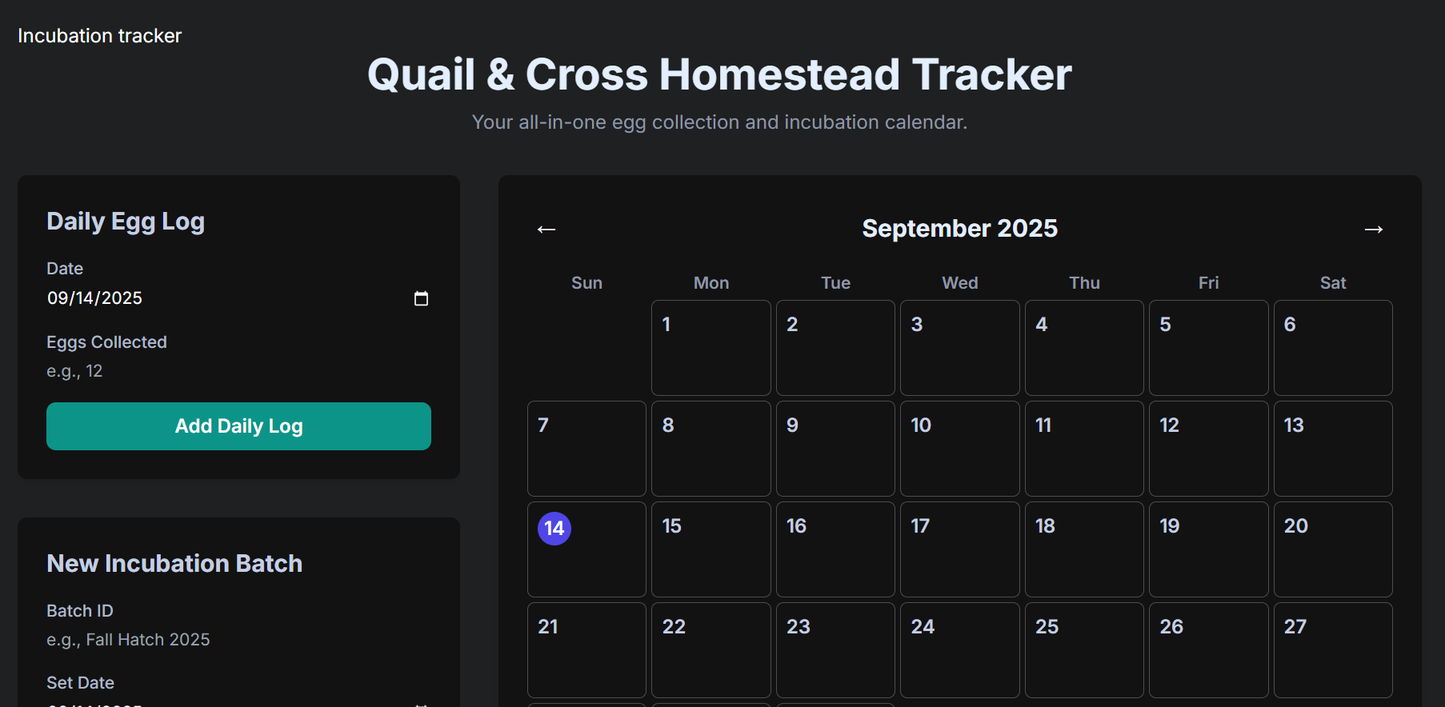Select September 1 on the calendar

click(710, 348)
